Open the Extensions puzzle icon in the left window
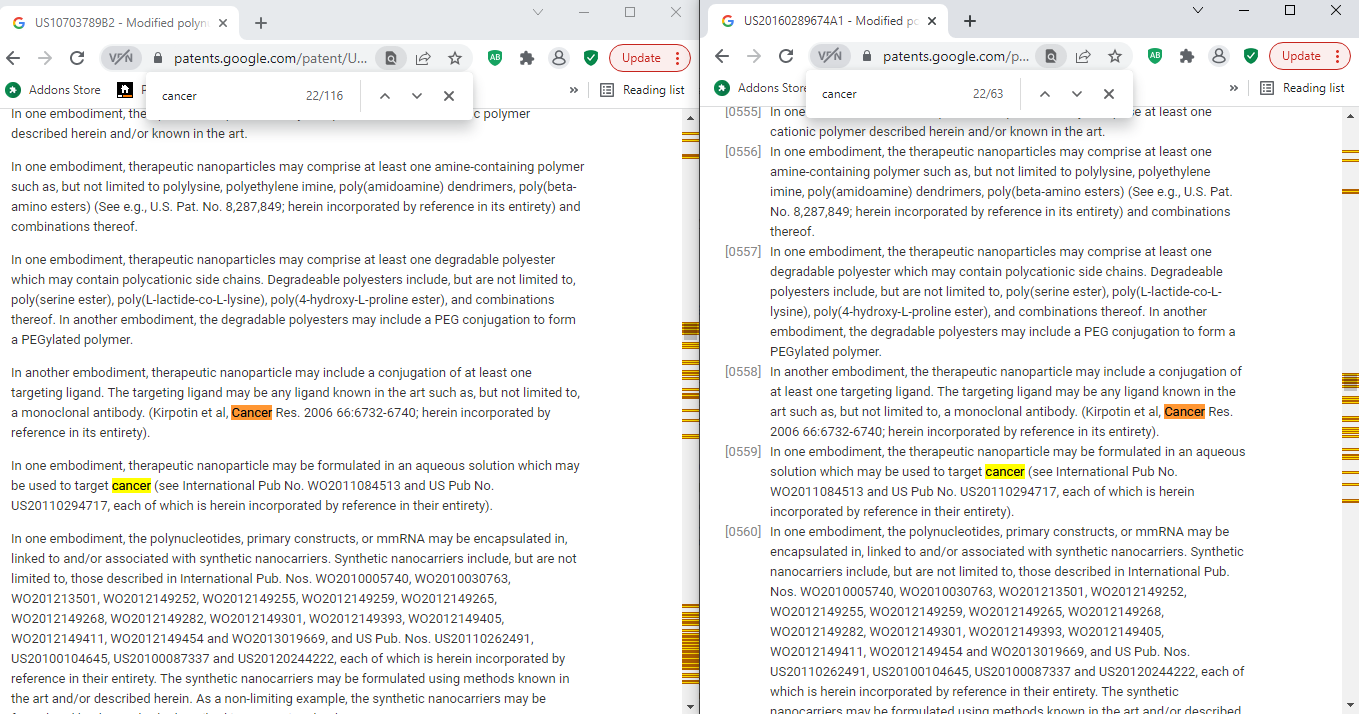 (527, 58)
